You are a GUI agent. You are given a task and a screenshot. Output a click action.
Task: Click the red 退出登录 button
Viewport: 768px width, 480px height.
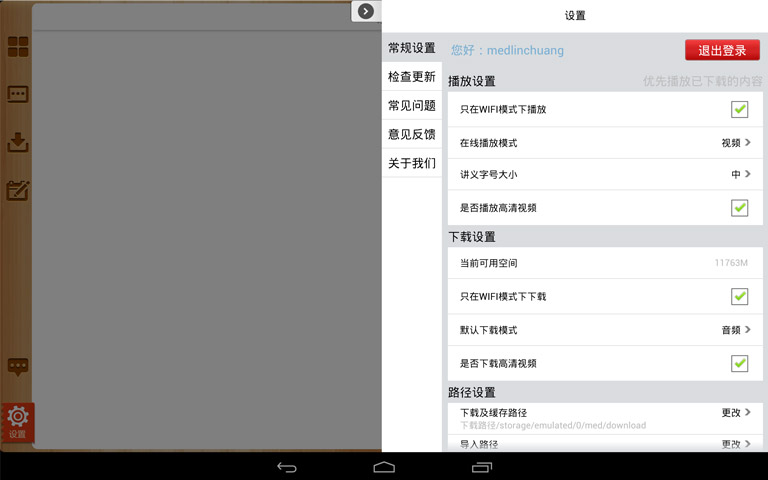pos(722,51)
